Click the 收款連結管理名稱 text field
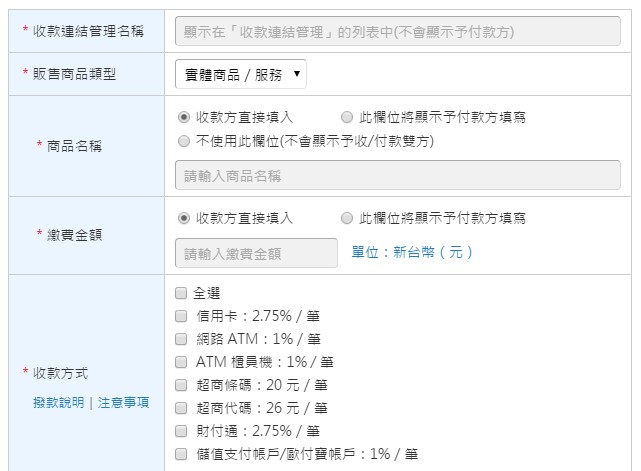The image size is (641, 471). pos(397,31)
